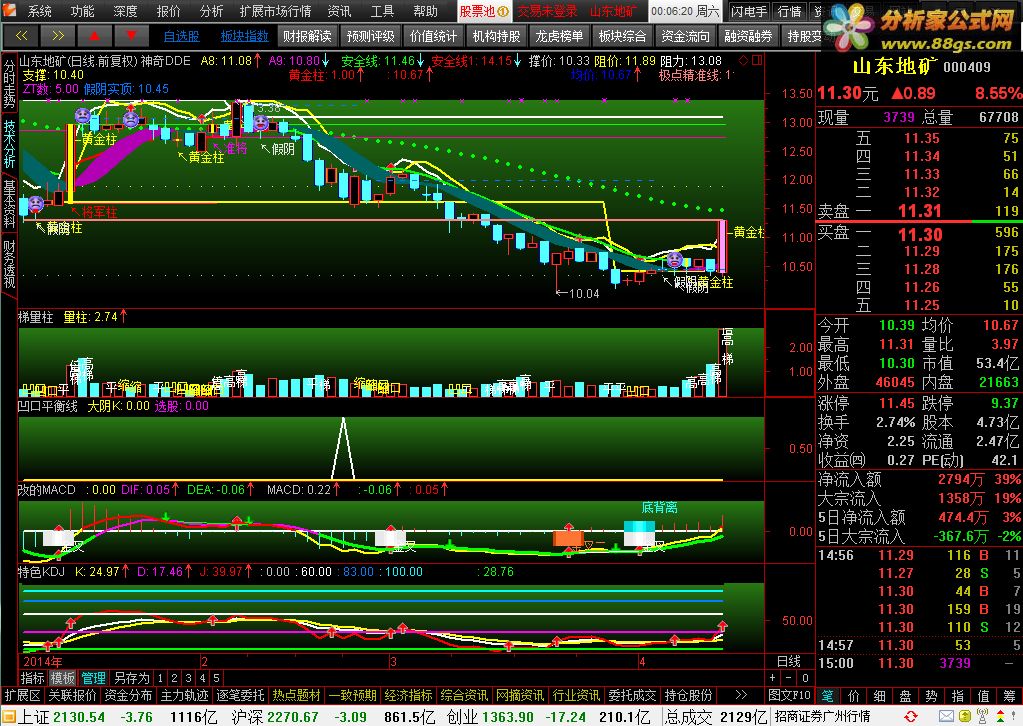Click the smiley face icon near 10.04 low

pyautogui.click(x=675, y=260)
